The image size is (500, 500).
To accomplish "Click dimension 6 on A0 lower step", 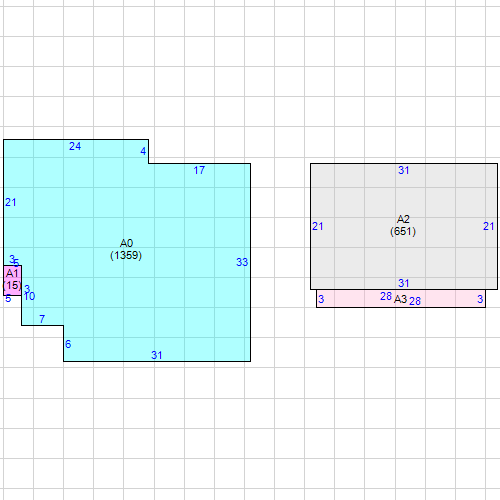I will [68, 344].
